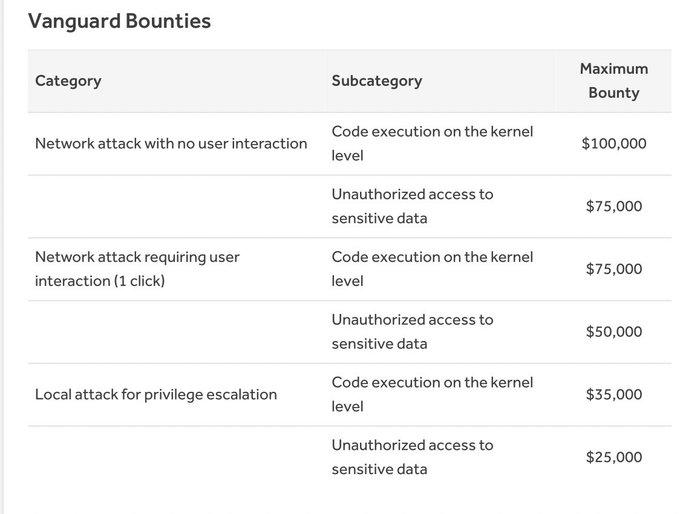Click the $35,000 bounty amount
The height and width of the screenshot is (514, 680).
[614, 395]
